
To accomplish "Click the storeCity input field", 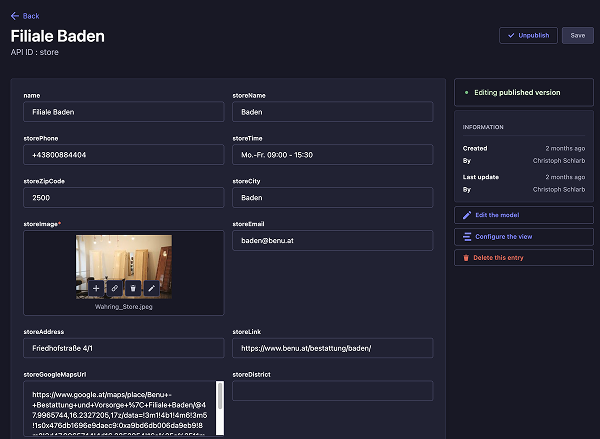I will pos(333,197).
